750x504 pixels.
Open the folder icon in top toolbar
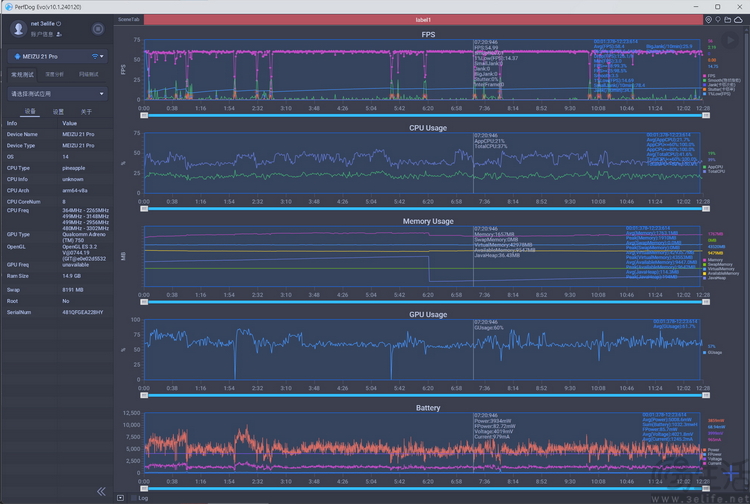[728, 20]
